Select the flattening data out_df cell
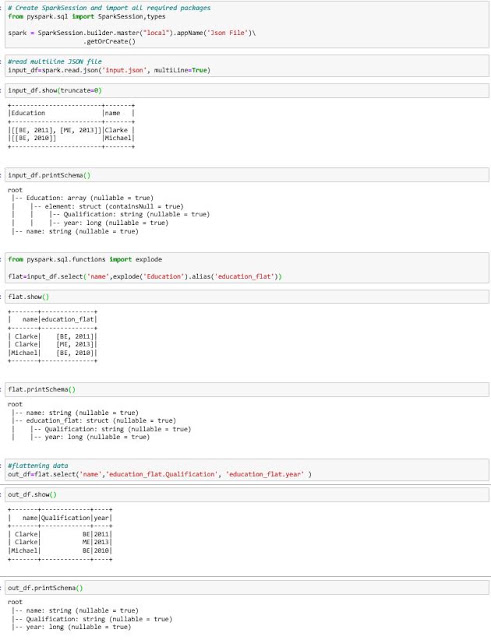The image size is (491, 640). (x=247, y=470)
